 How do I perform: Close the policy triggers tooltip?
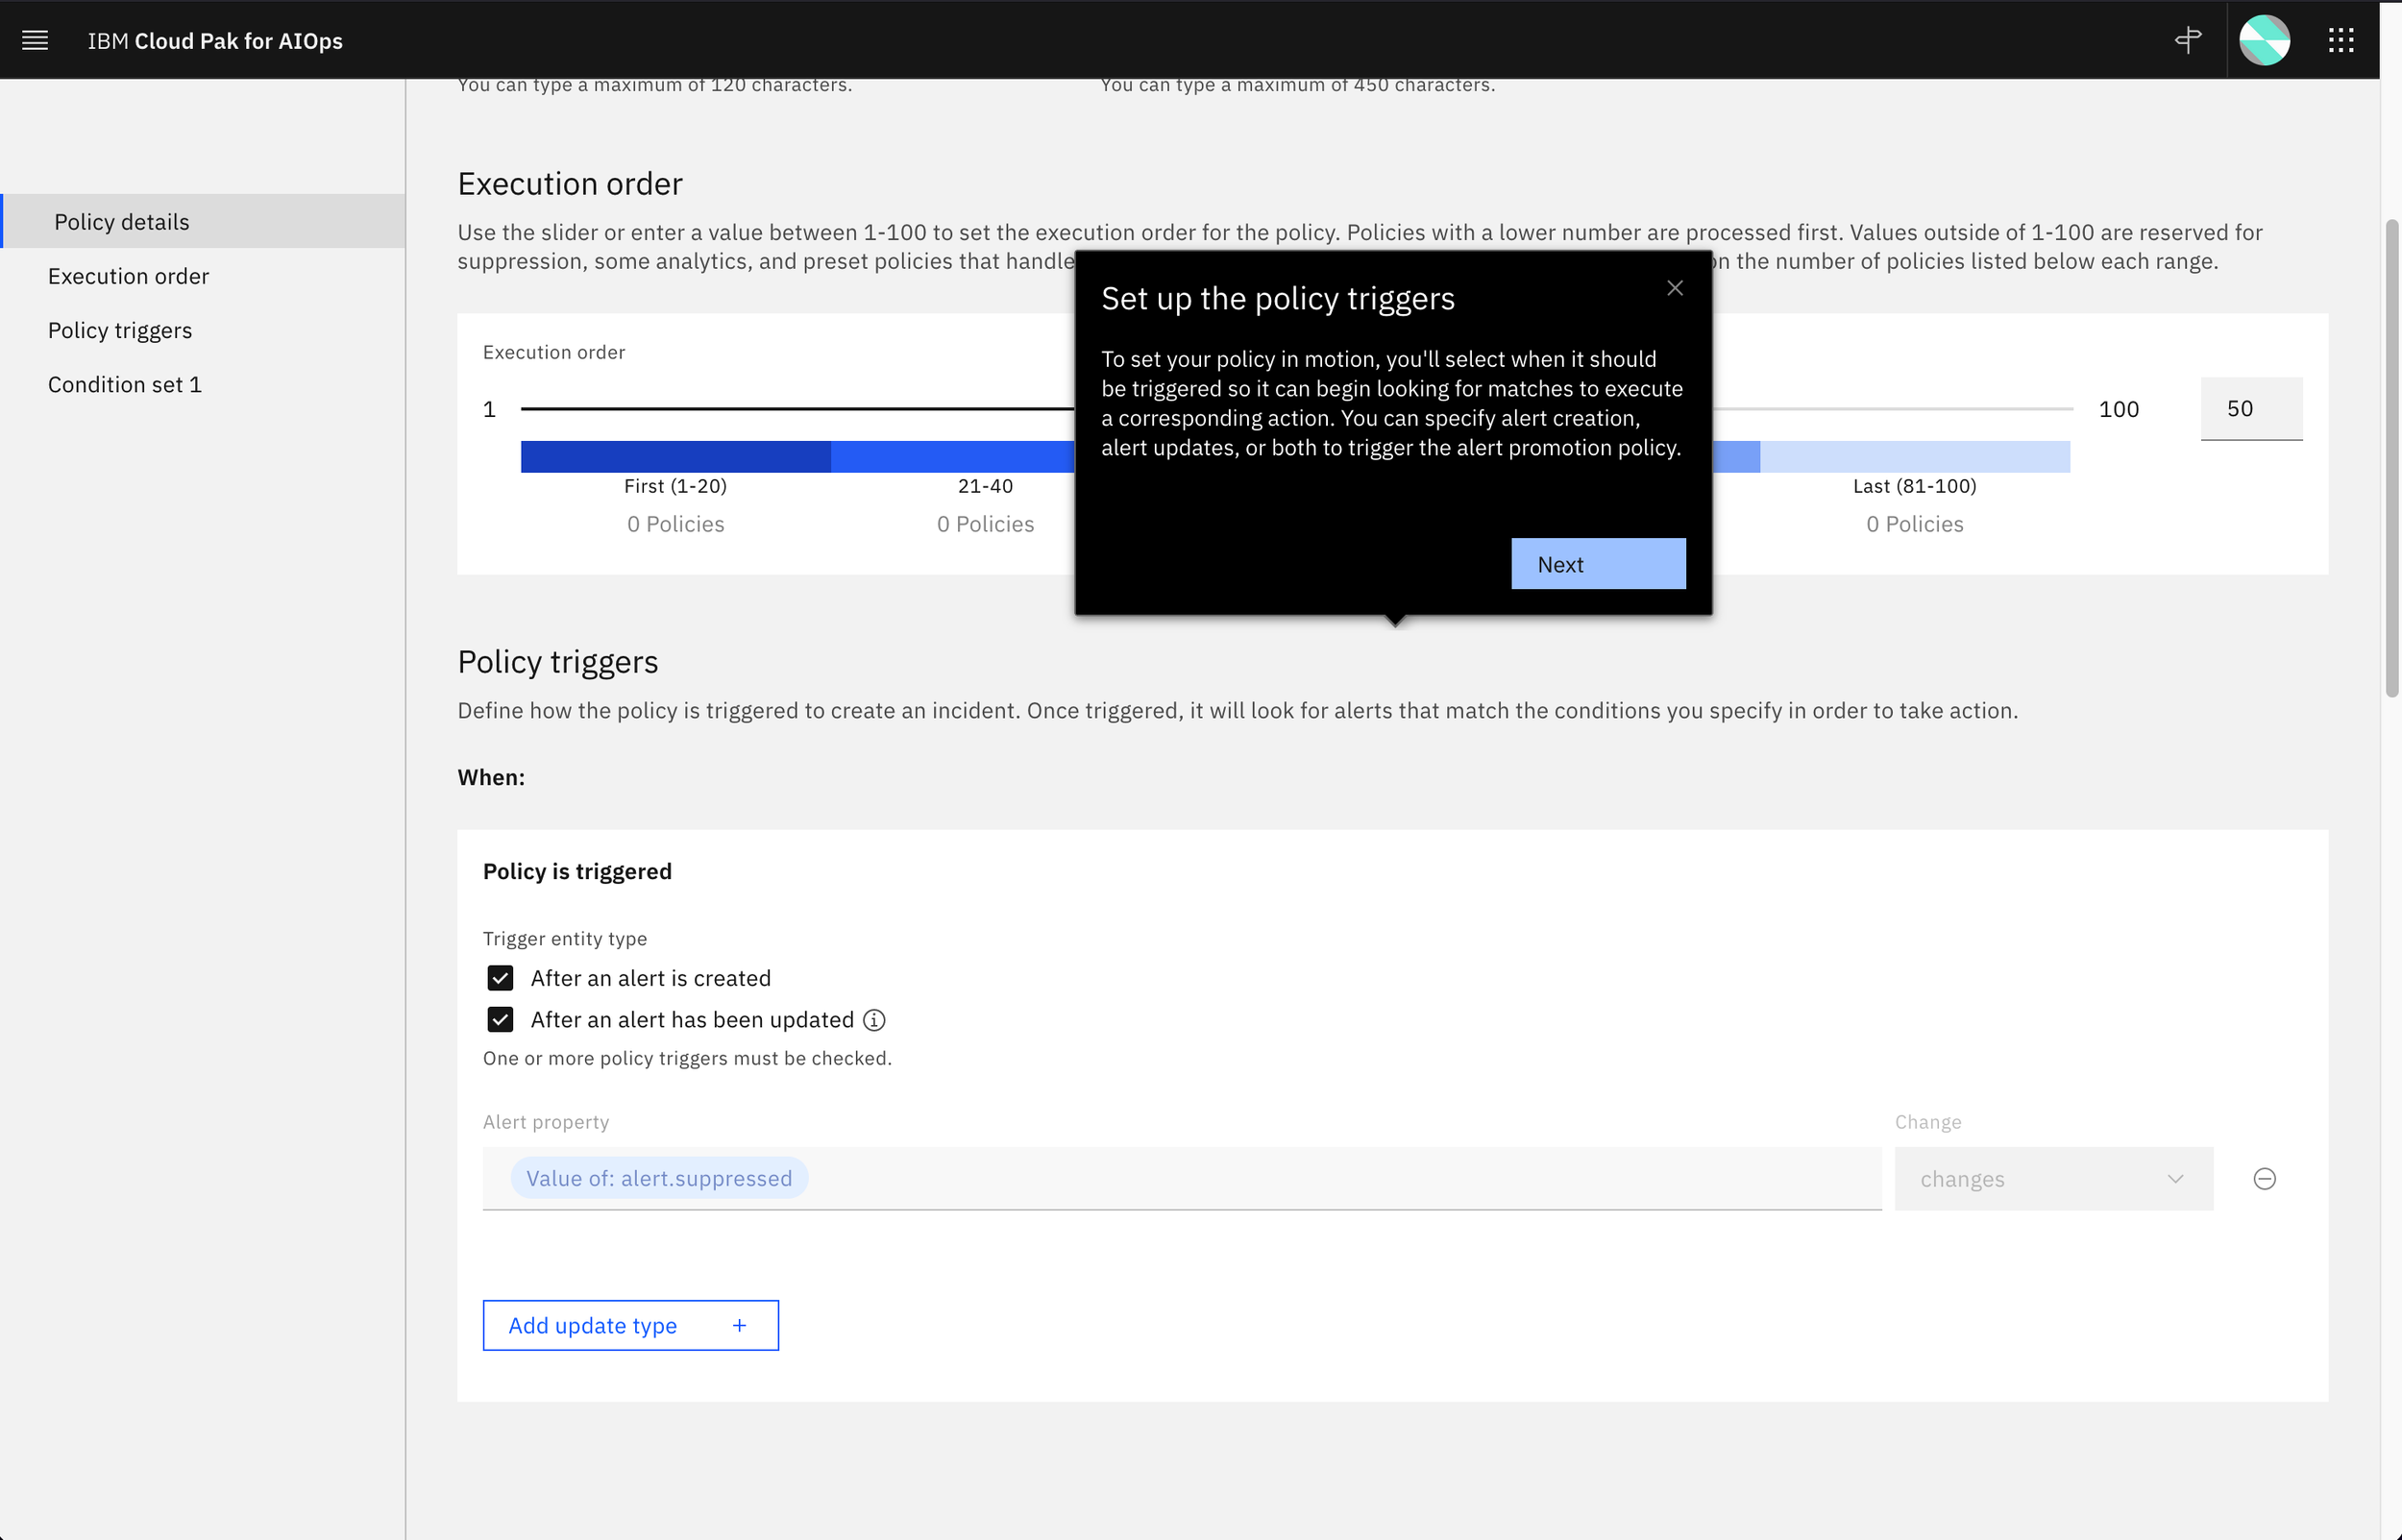(x=1674, y=288)
